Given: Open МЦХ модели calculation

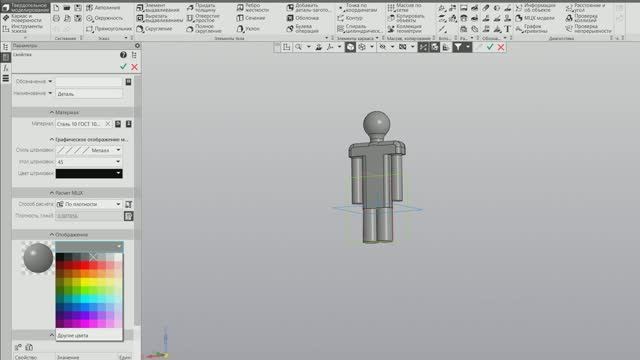Looking at the screenshot, I should pos(535,18).
